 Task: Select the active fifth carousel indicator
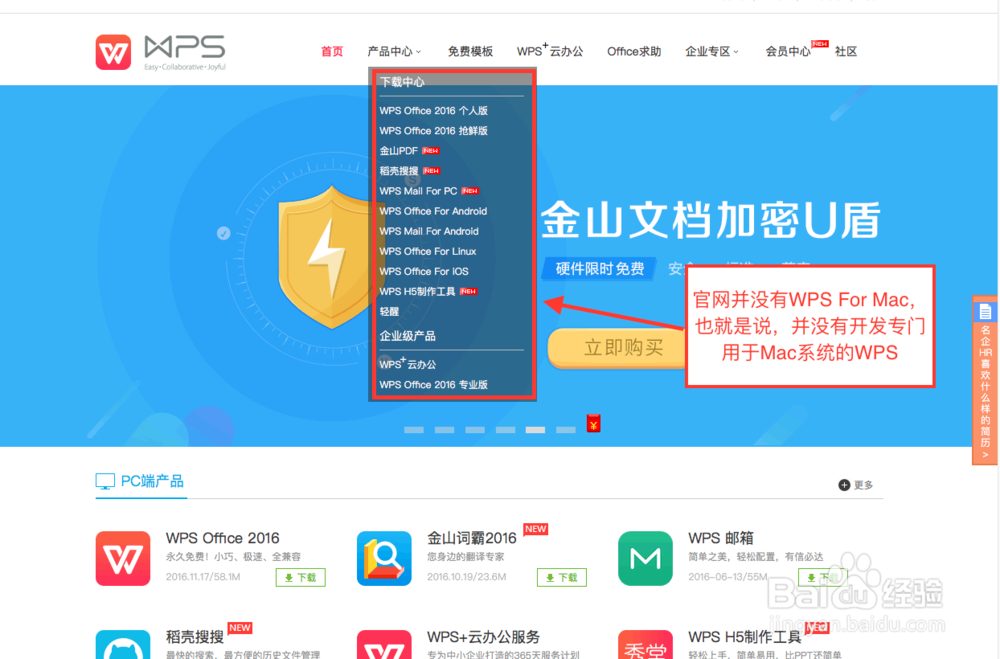(x=535, y=430)
